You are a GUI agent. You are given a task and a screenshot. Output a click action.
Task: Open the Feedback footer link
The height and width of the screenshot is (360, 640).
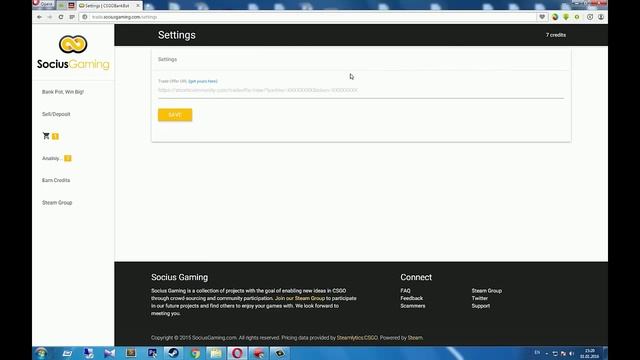pos(411,298)
